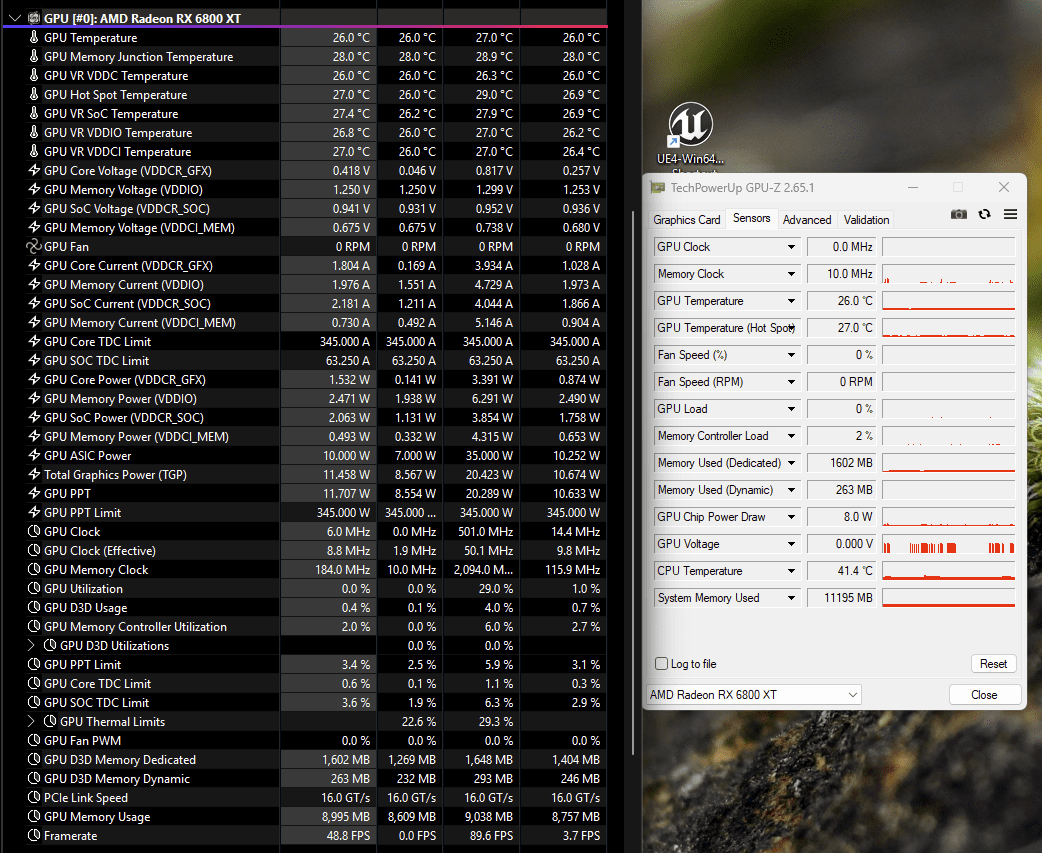Select GPU D3D Memory Dynamic row
The width and height of the screenshot is (1042, 853).
click(x=304, y=779)
